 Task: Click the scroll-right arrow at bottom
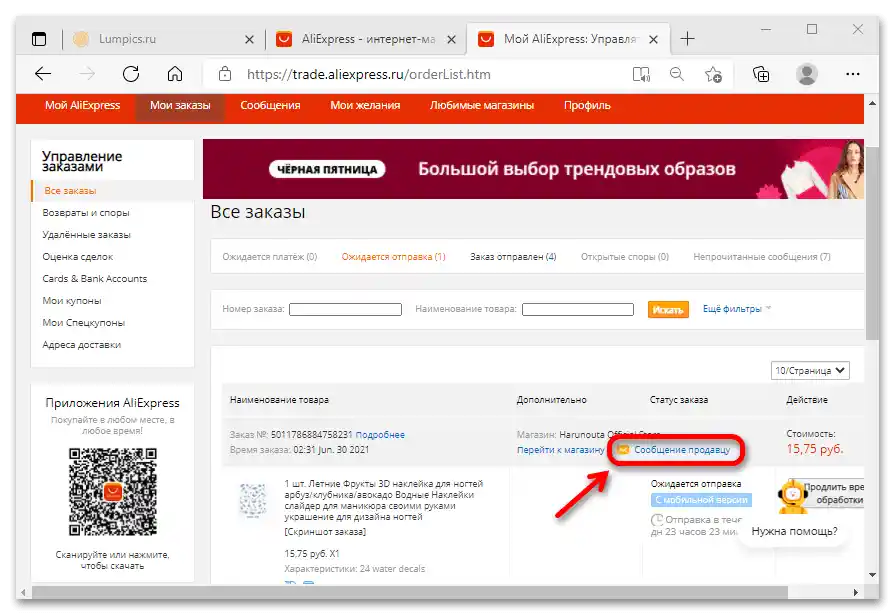click(x=855, y=593)
